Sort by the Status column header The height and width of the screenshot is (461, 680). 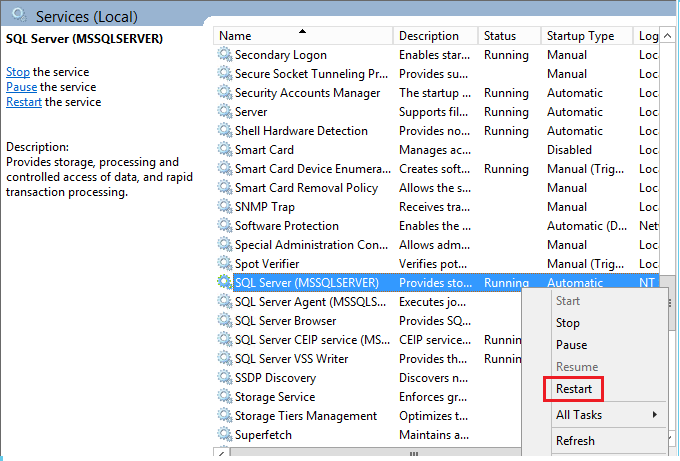point(510,36)
